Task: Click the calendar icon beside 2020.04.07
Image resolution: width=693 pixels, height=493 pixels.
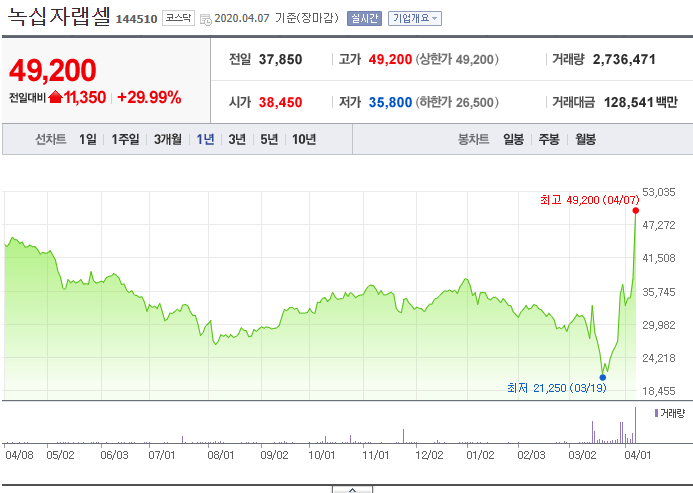Action: pyautogui.click(x=206, y=19)
